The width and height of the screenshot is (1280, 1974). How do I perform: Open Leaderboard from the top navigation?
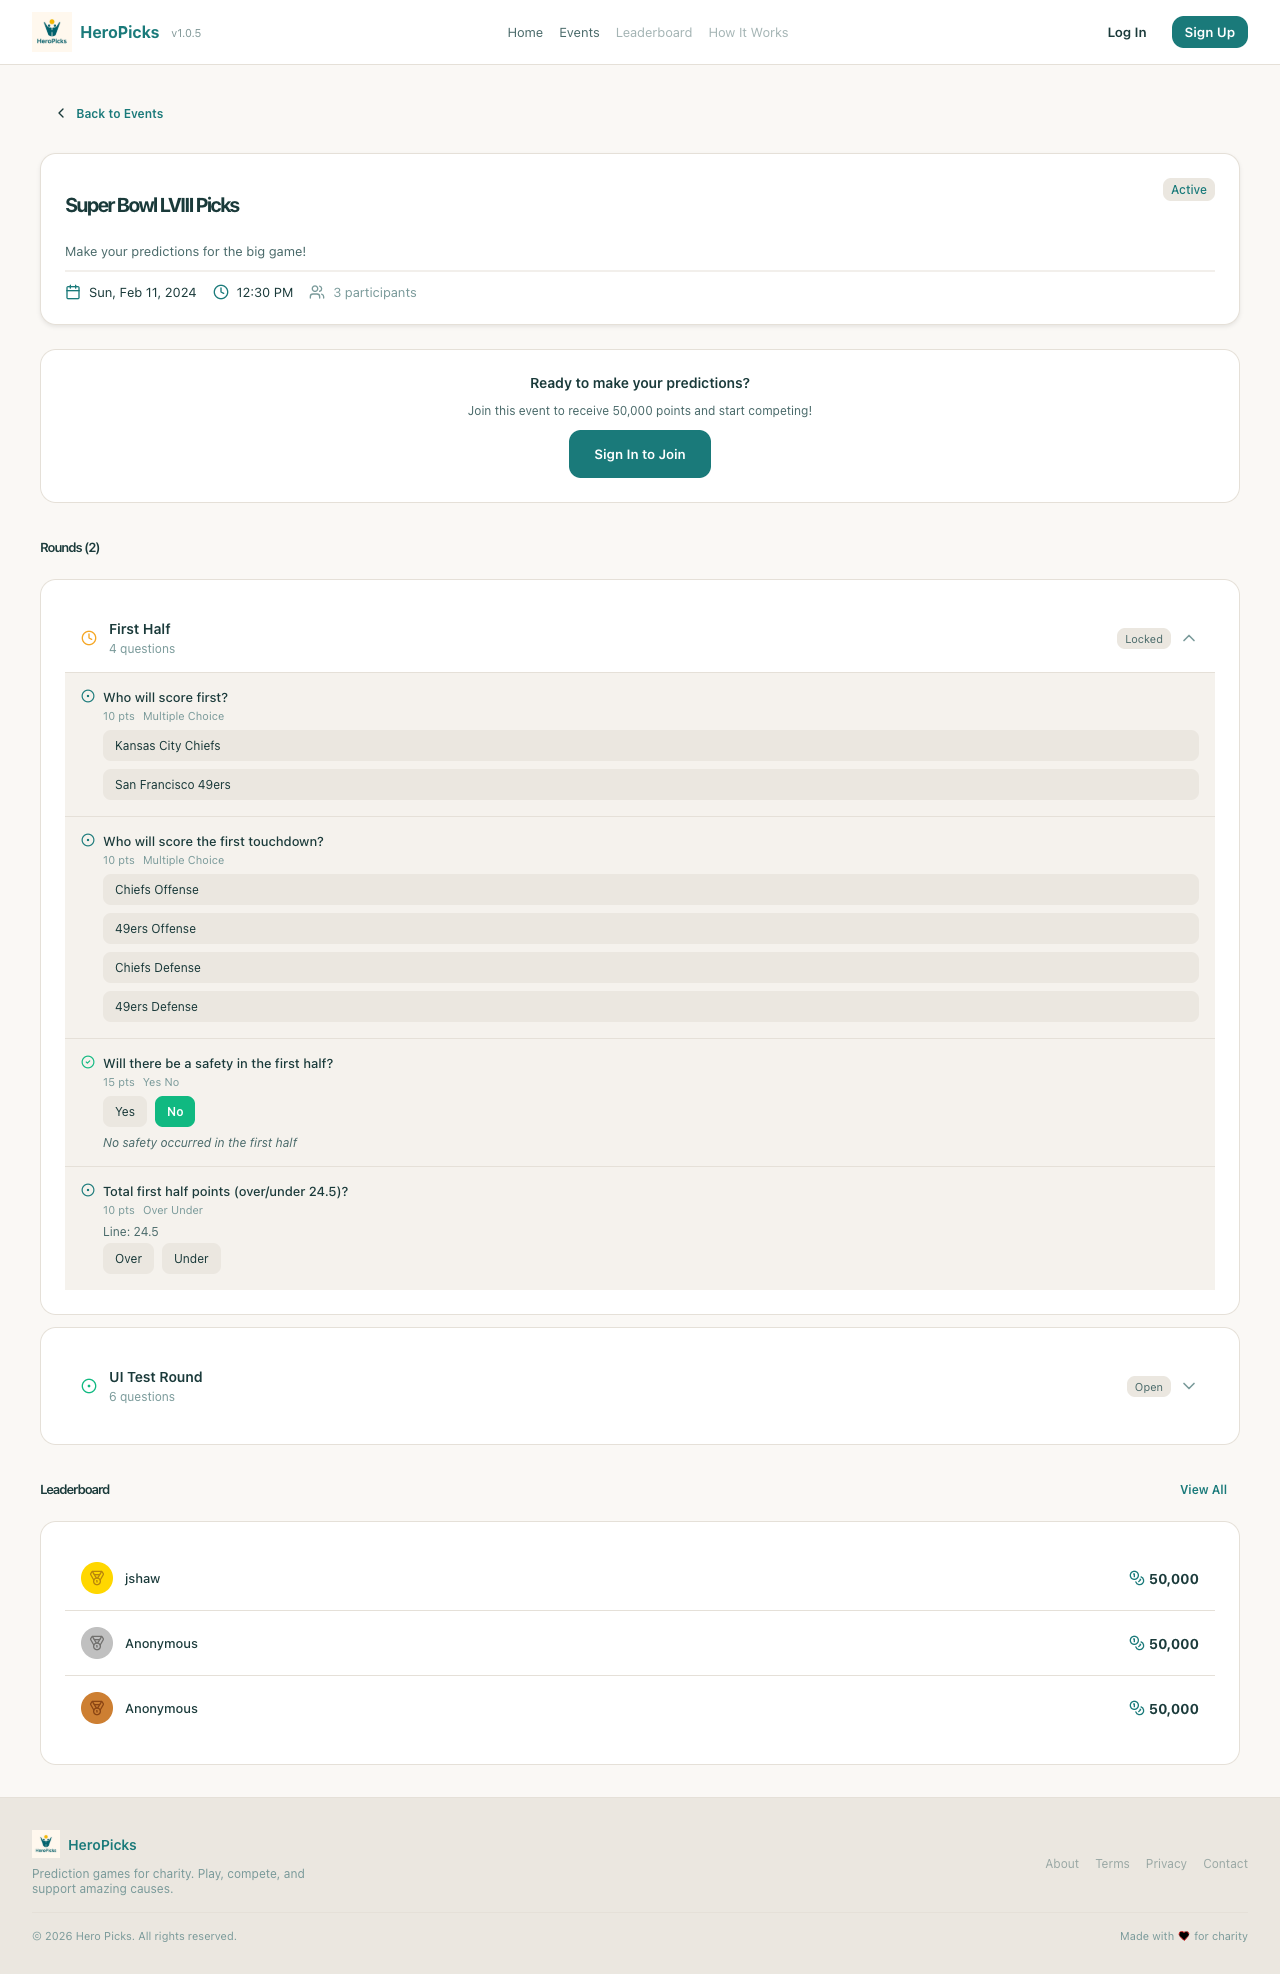pyautogui.click(x=654, y=32)
